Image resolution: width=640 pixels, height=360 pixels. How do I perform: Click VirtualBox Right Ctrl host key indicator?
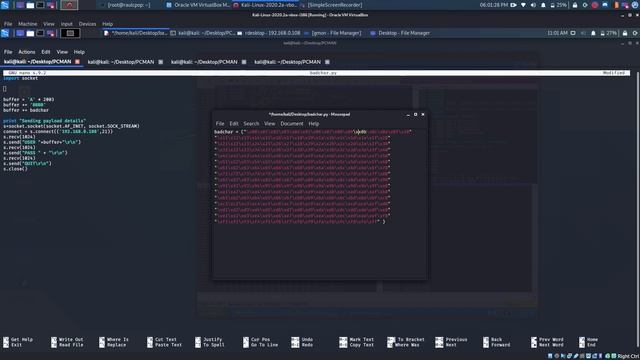pyautogui.click(x=628, y=356)
